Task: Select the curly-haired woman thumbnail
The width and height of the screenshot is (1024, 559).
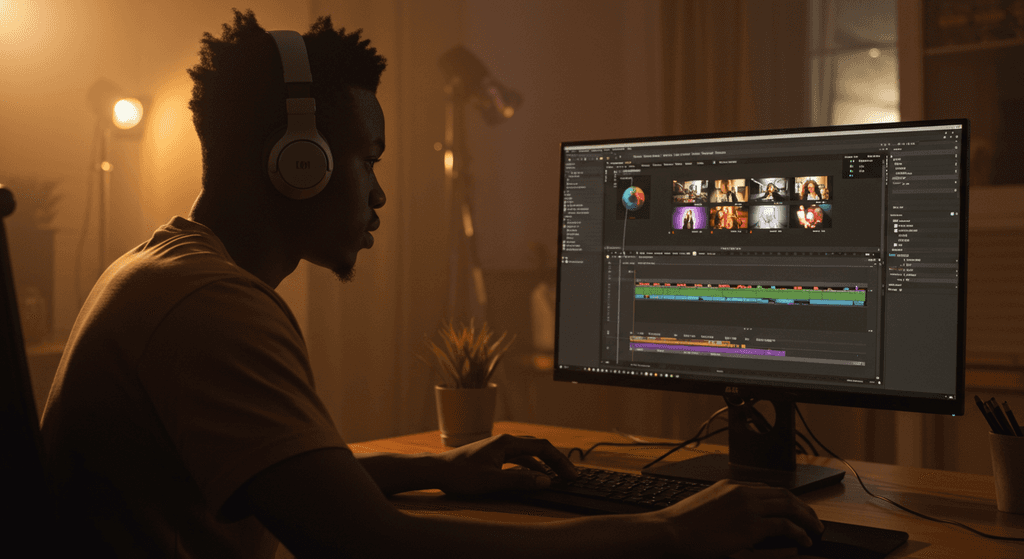Action: 810,189
